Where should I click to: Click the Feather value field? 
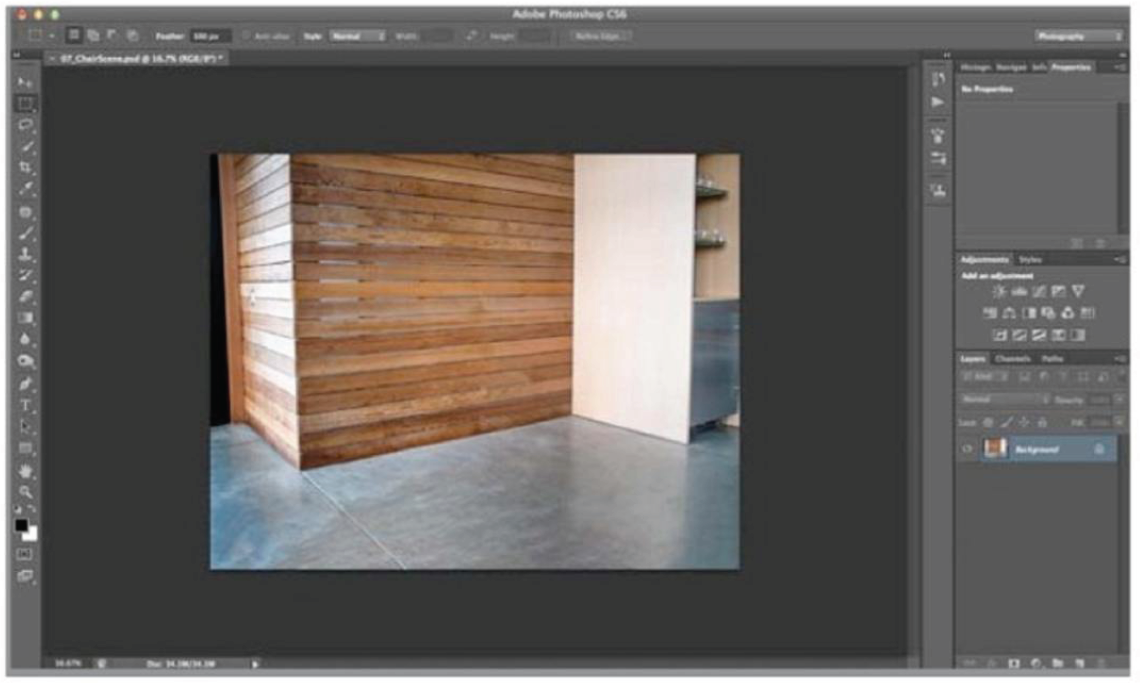pyautogui.click(x=210, y=36)
